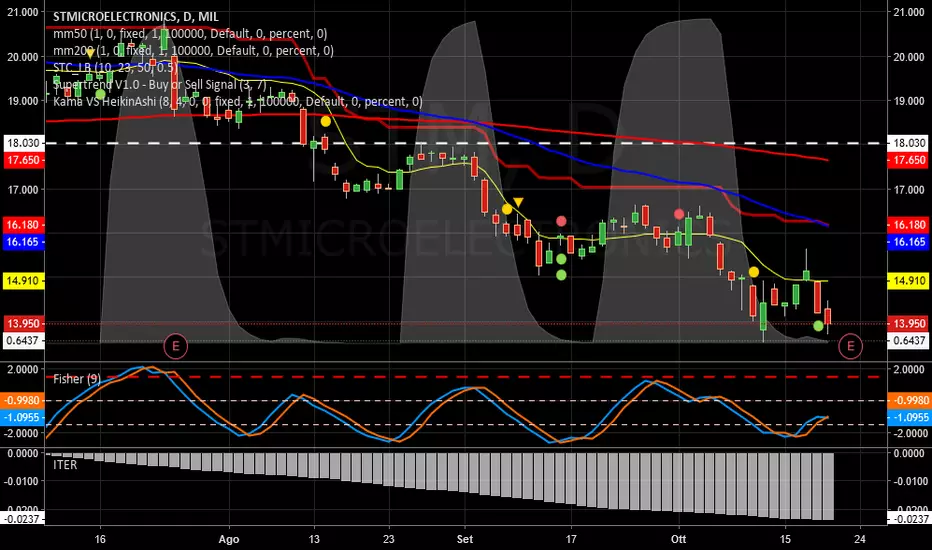Open the earnings E marker near date 24
Screen dimensions: 932x550
click(850, 346)
